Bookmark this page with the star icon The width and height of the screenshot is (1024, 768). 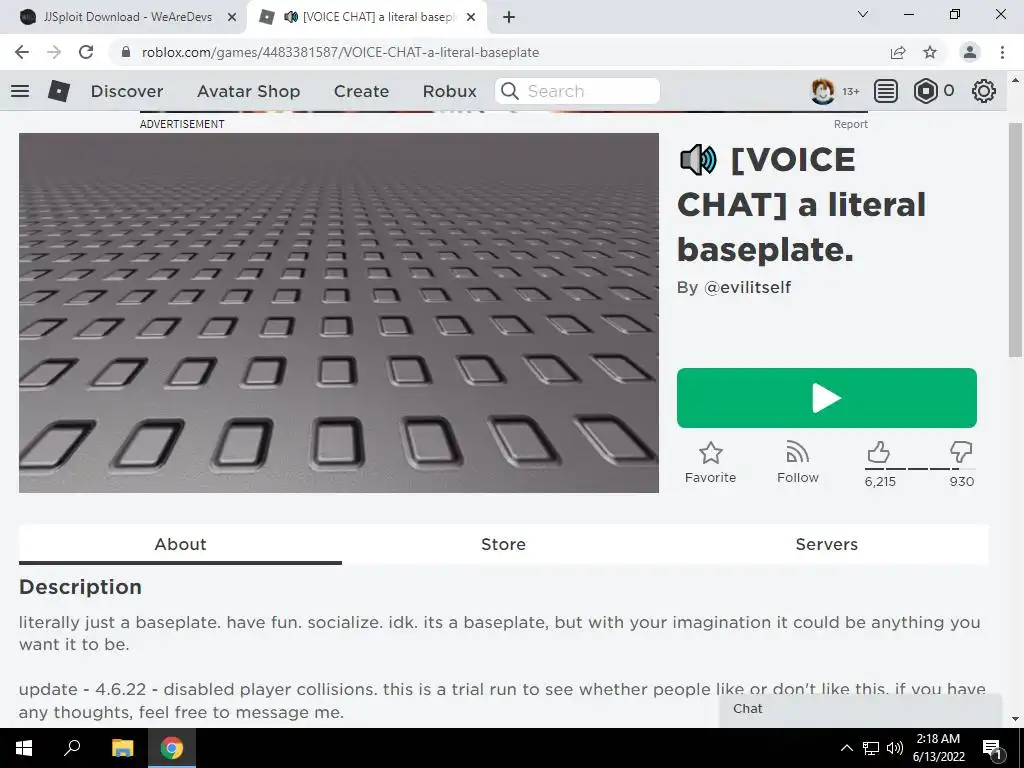[x=930, y=52]
